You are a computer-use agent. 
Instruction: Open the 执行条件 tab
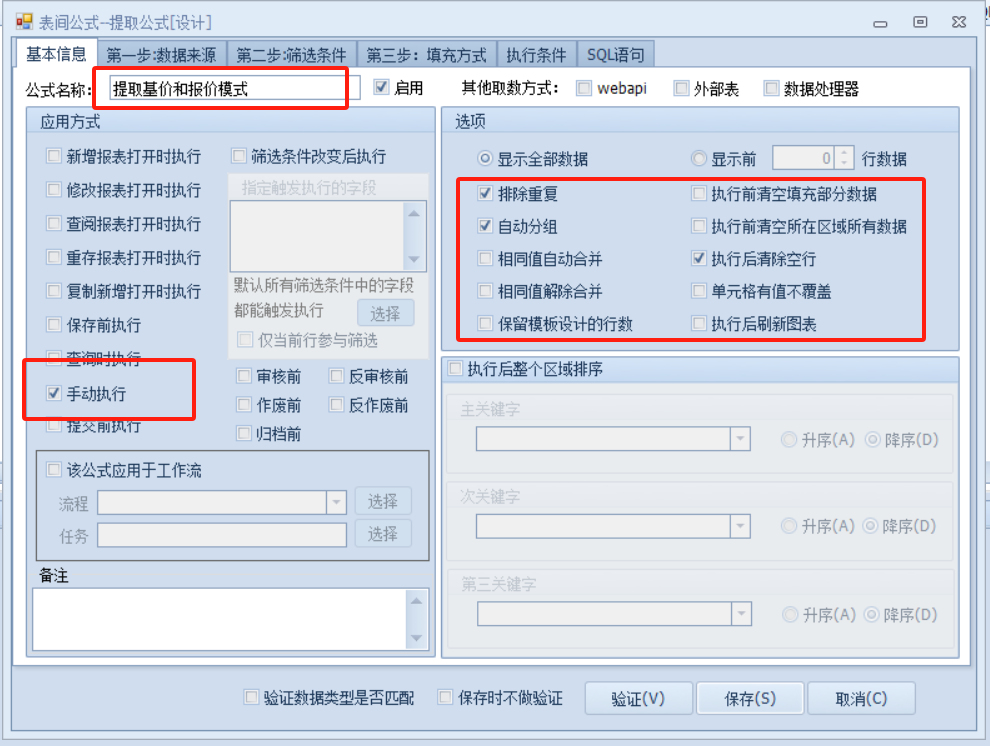click(536, 55)
